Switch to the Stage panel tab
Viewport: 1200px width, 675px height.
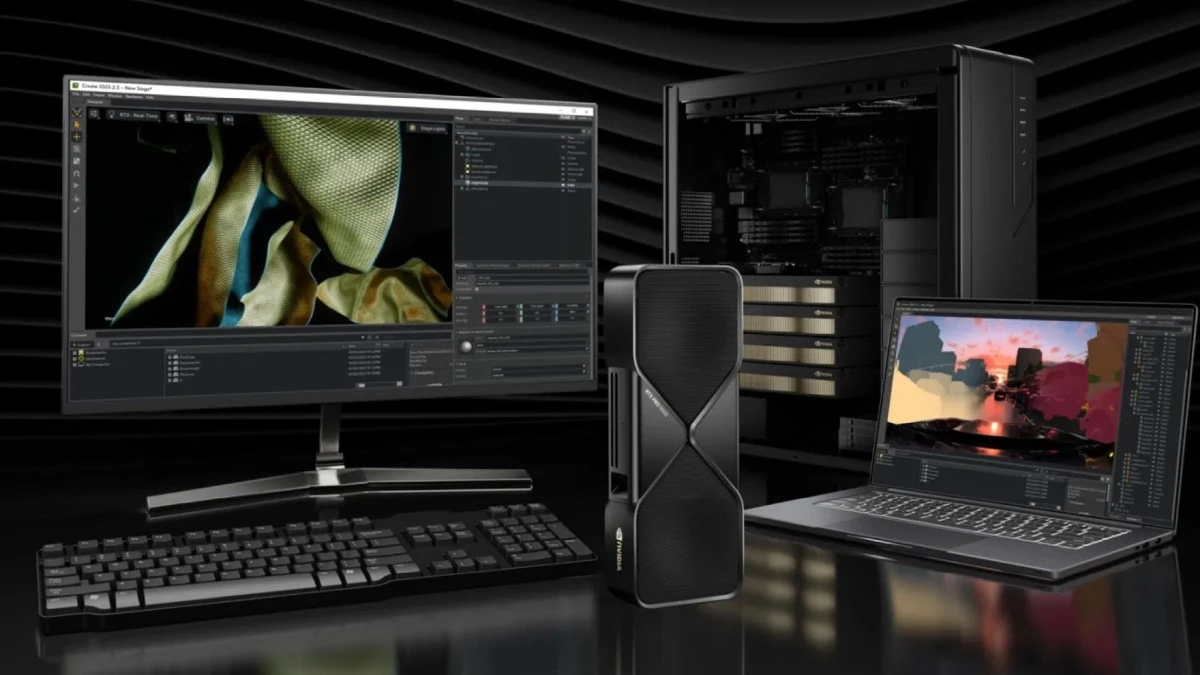[x=459, y=118]
